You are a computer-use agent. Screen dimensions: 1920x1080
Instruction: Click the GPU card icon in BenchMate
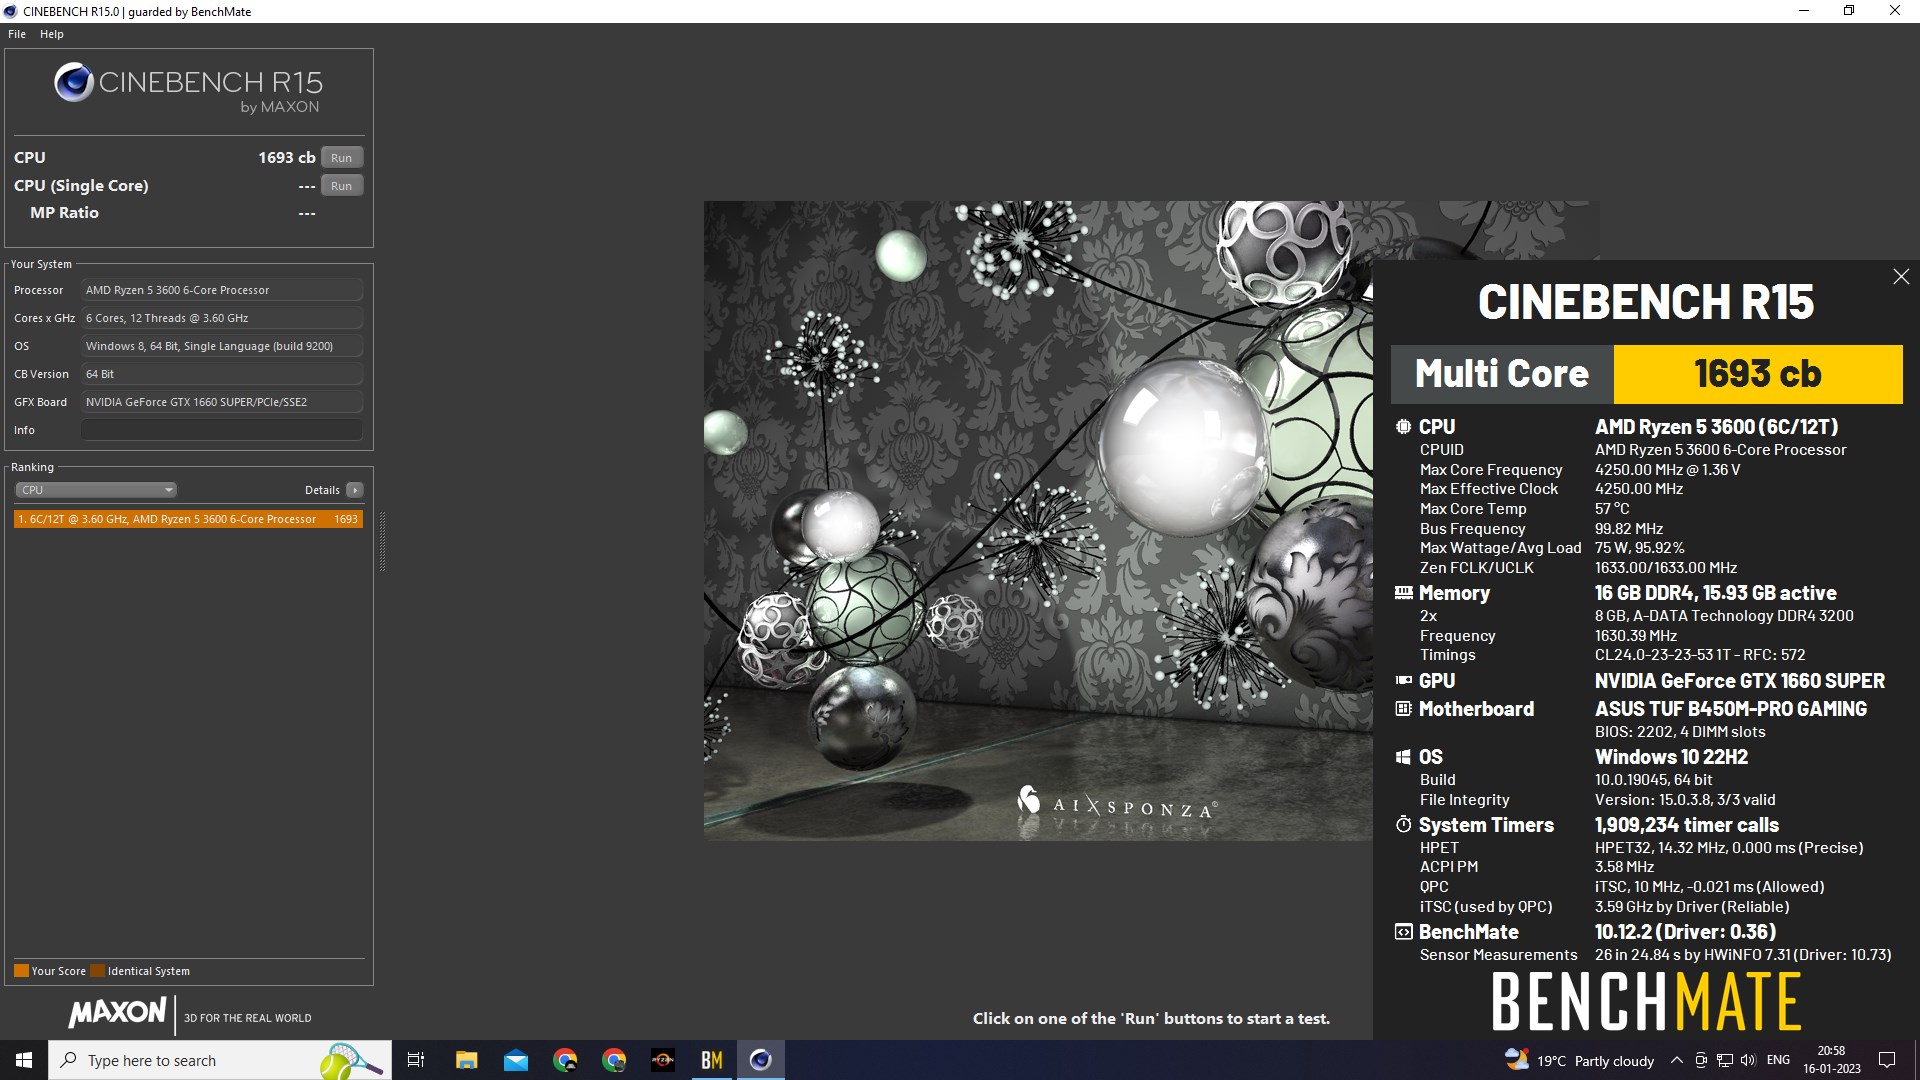tap(1404, 680)
